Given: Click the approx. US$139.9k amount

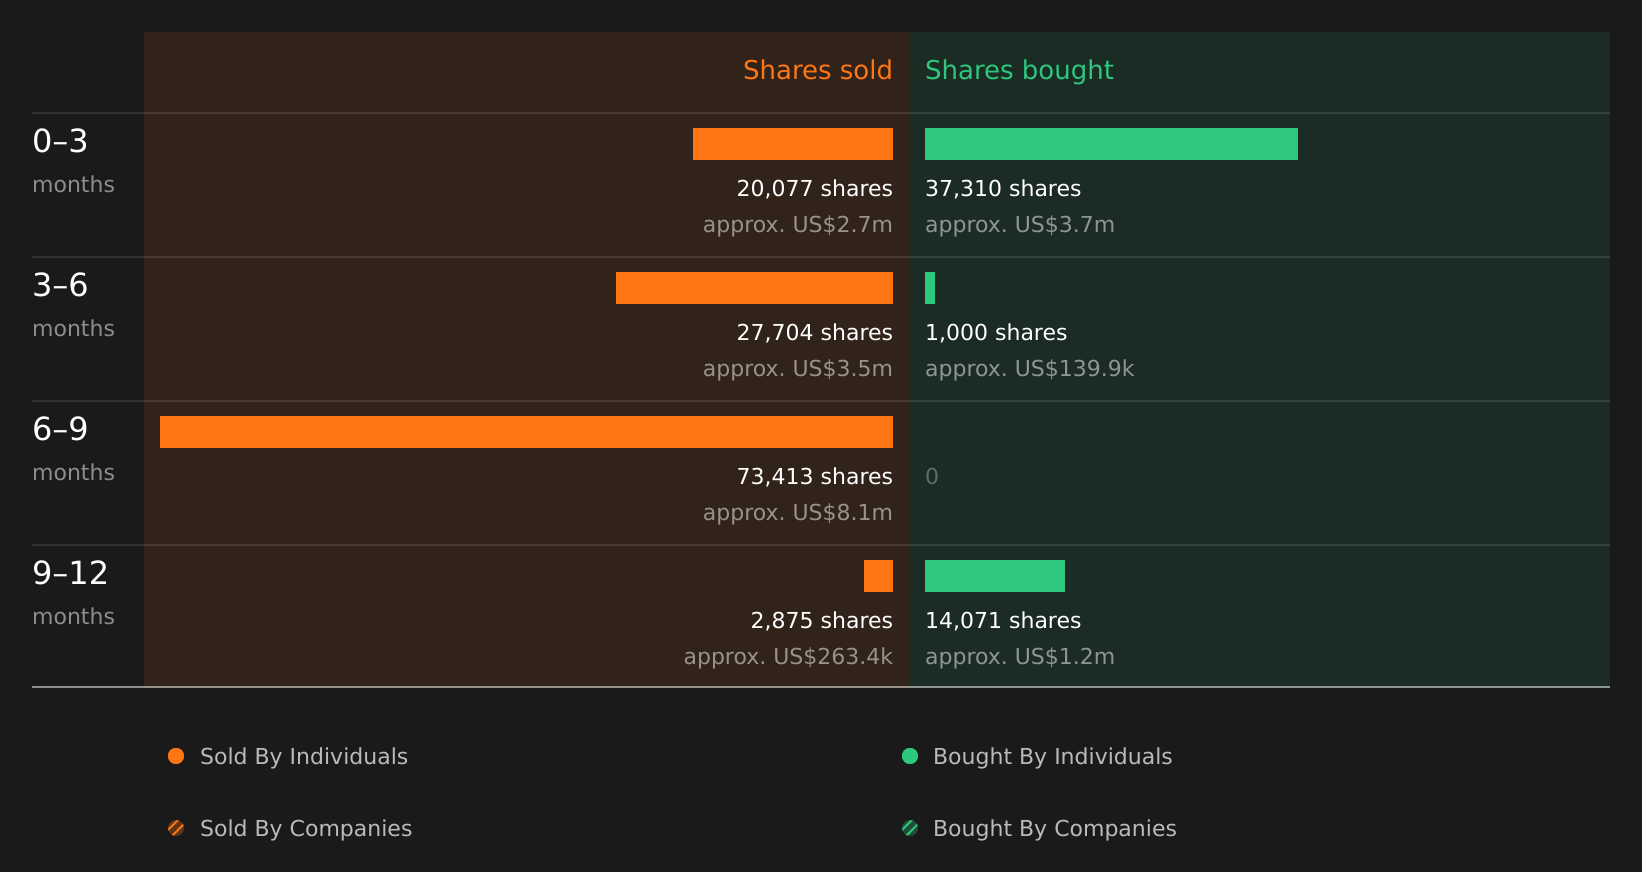Looking at the screenshot, I should [x=1029, y=369].
